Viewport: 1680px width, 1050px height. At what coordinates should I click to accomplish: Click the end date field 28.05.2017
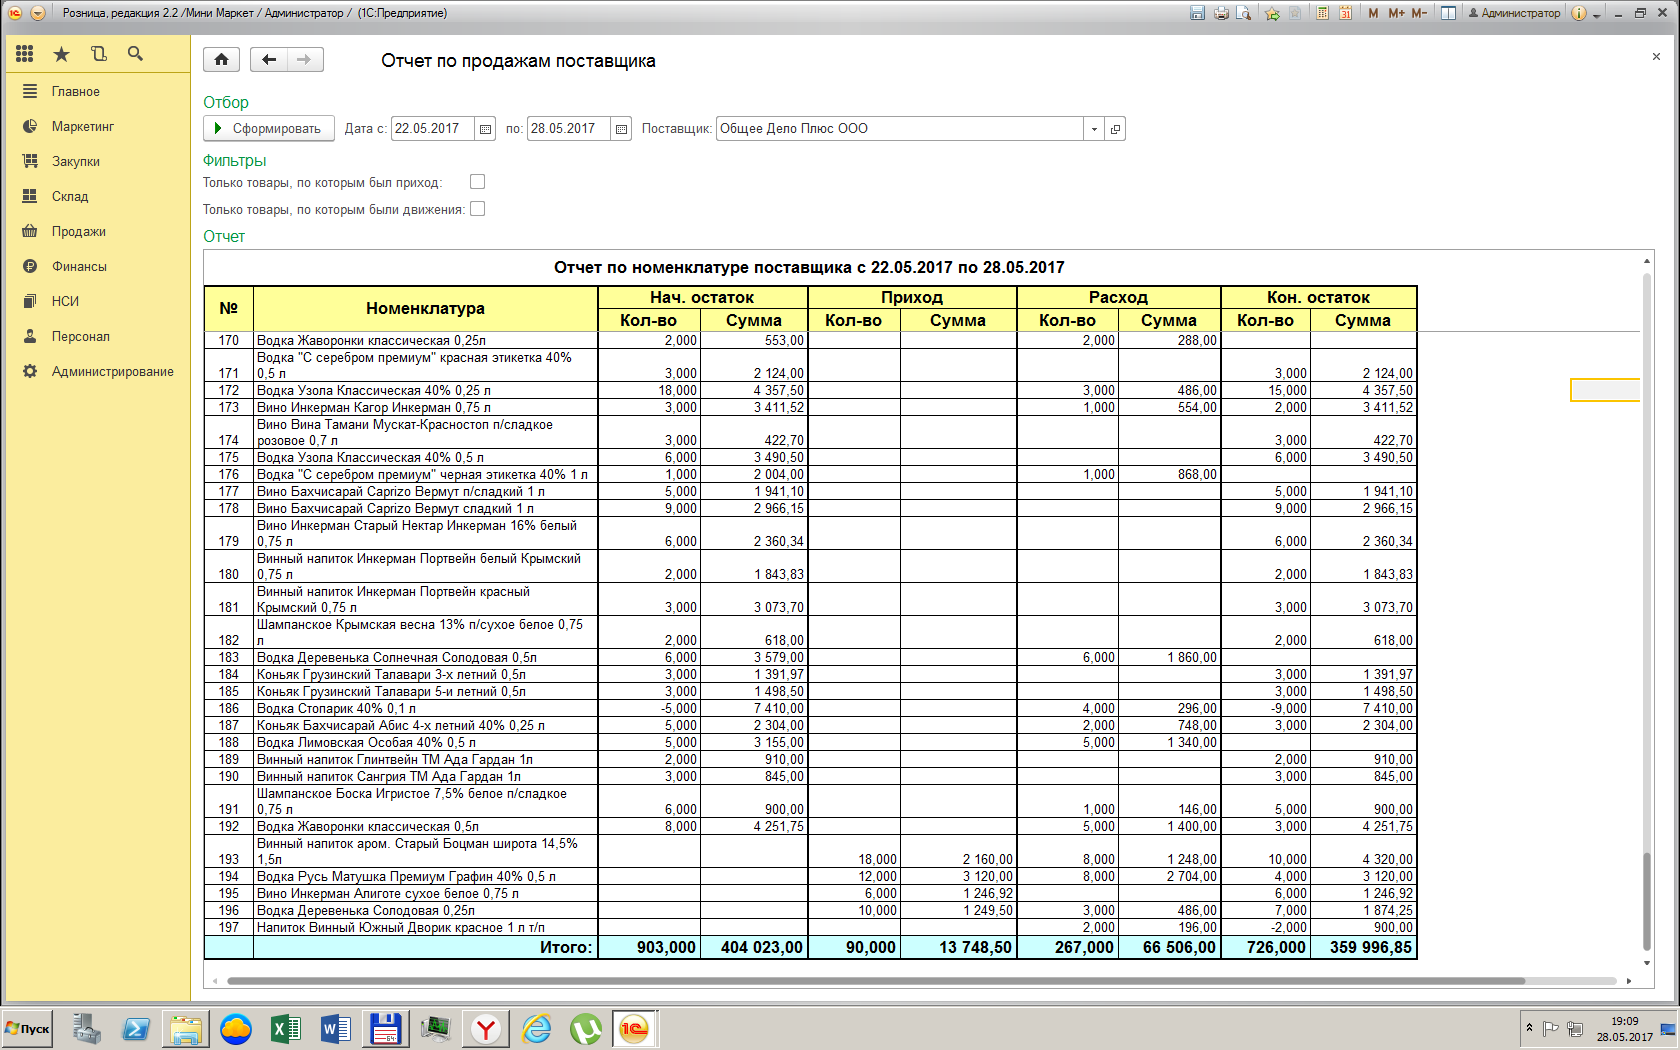pyautogui.click(x=569, y=129)
